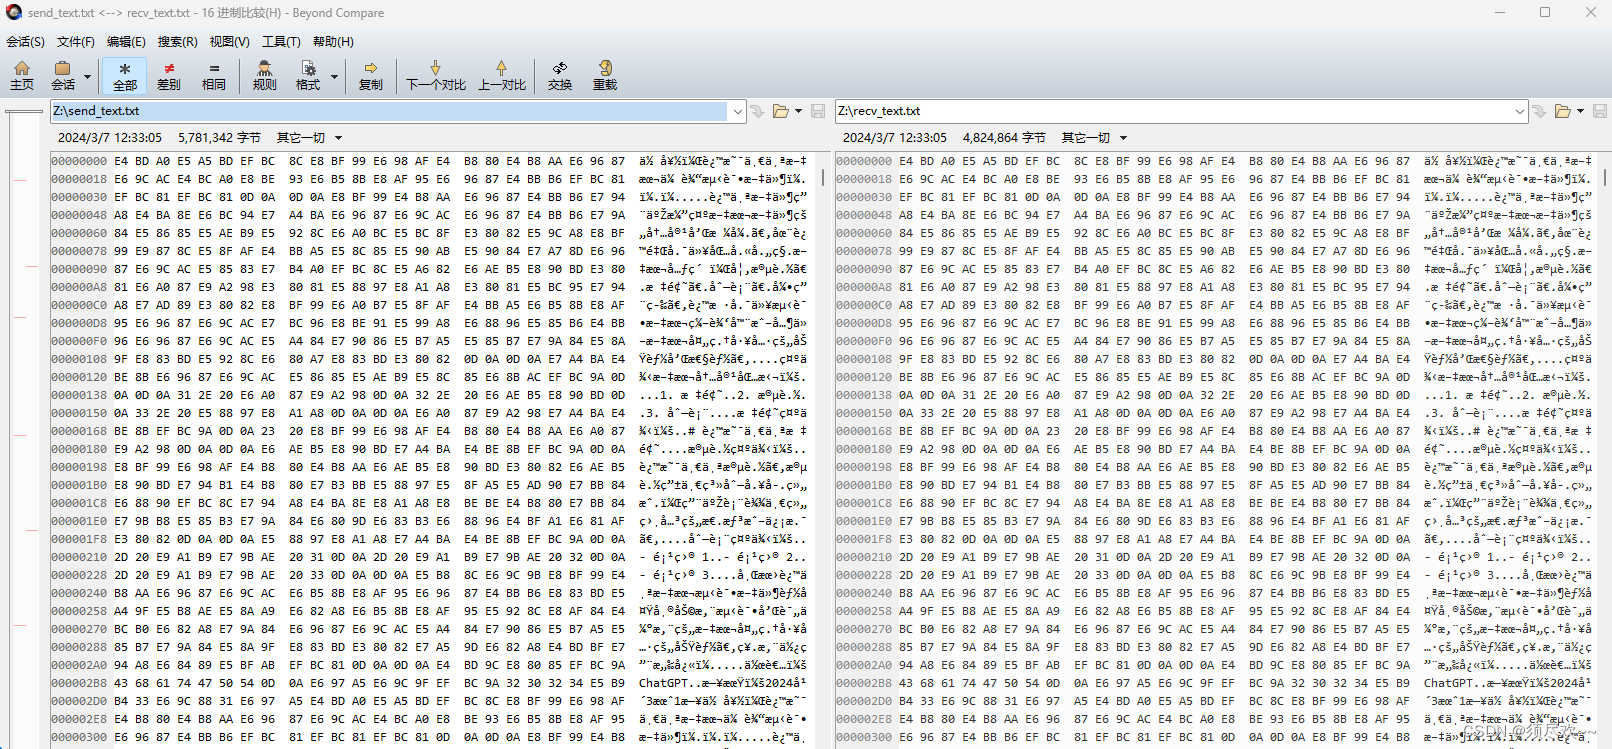Click the 格式 file format button
This screenshot has height=749, width=1612.
(308, 76)
